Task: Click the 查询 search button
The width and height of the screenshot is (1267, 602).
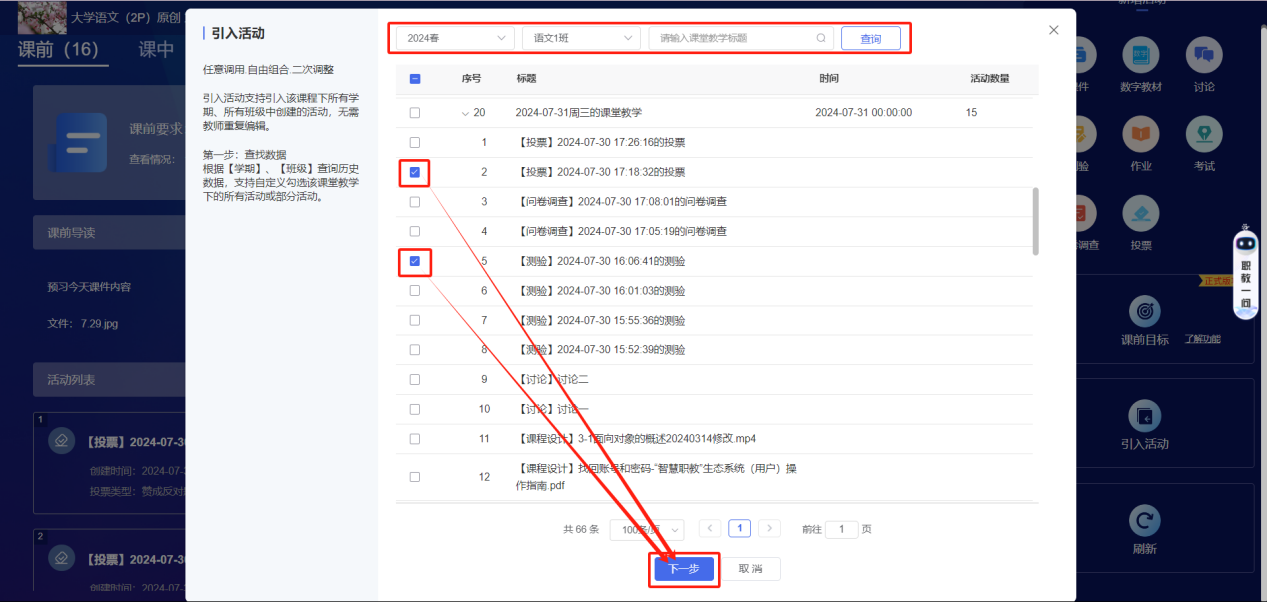Action: pos(870,38)
